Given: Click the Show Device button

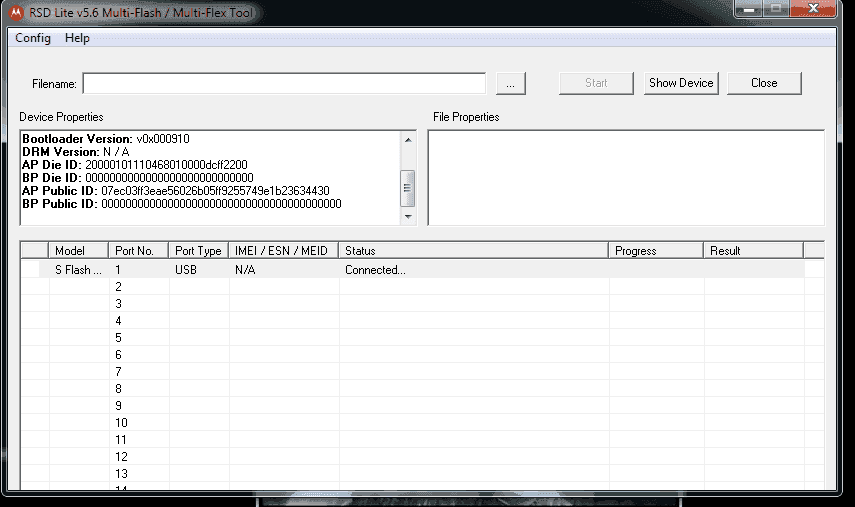Looking at the screenshot, I should click(x=681, y=83).
